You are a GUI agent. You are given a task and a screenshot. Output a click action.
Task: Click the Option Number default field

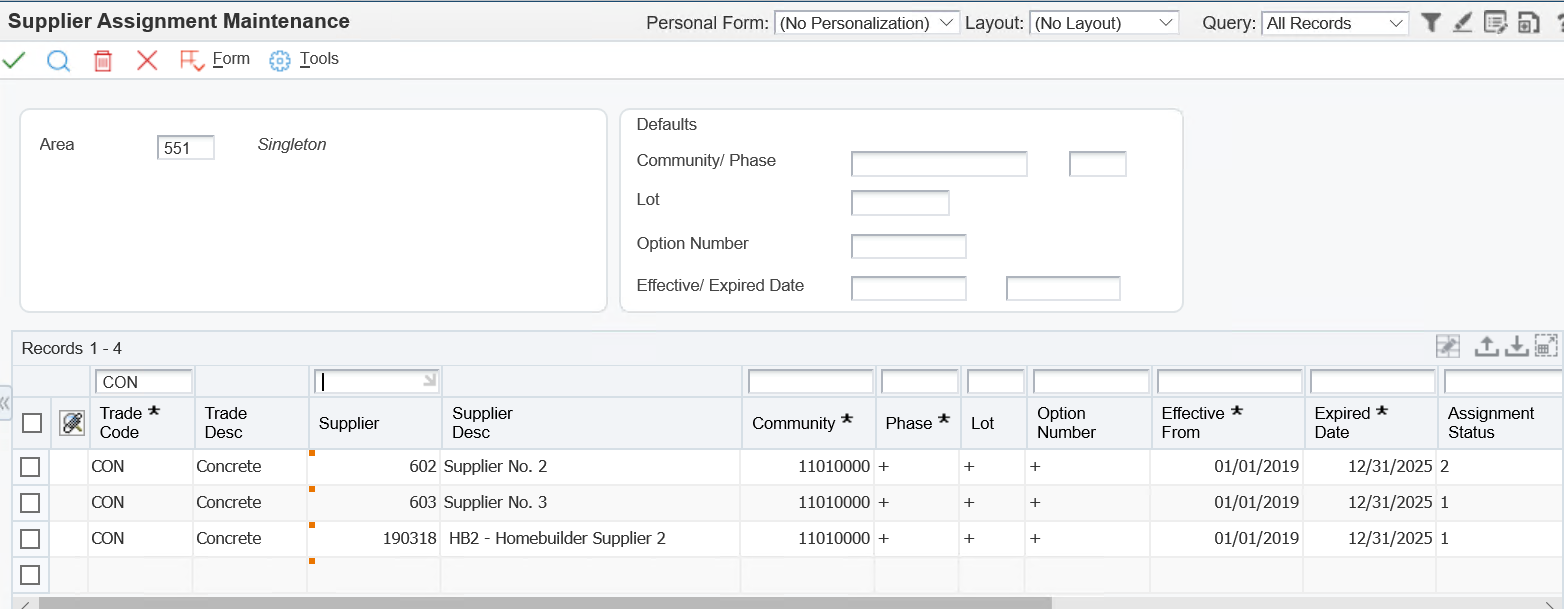909,246
